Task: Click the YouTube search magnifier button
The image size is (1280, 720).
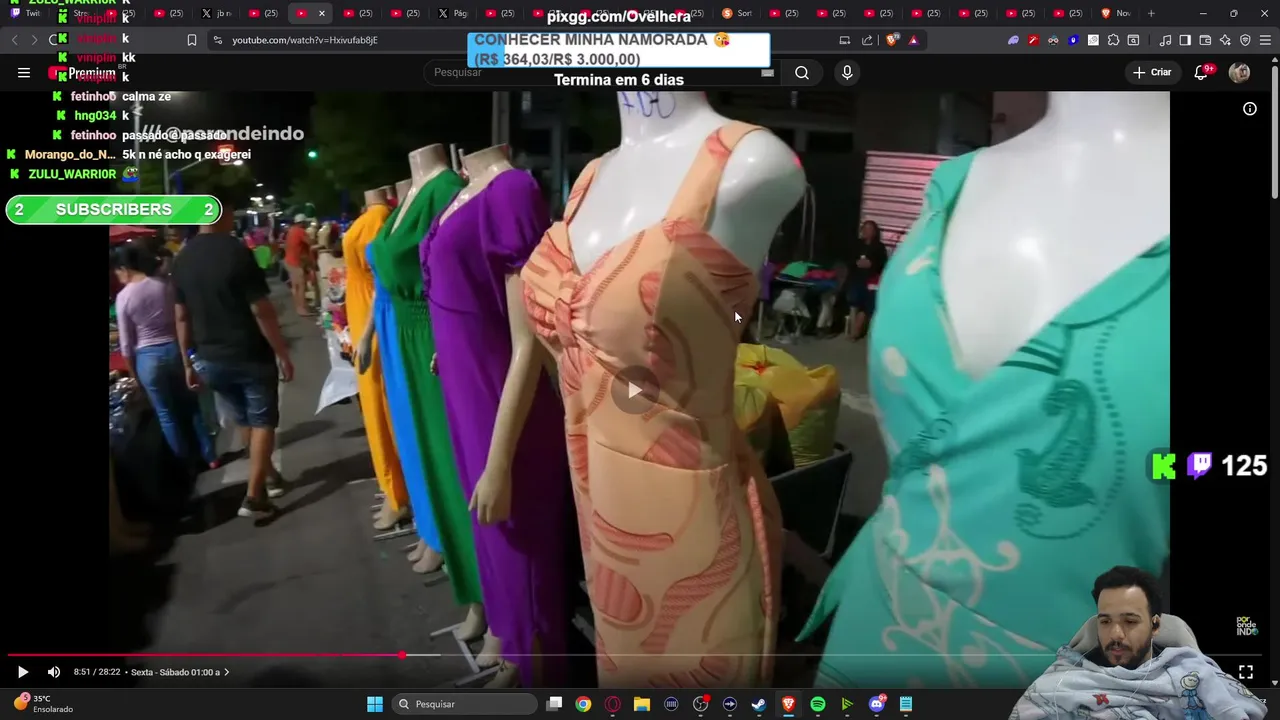Action: tap(802, 72)
